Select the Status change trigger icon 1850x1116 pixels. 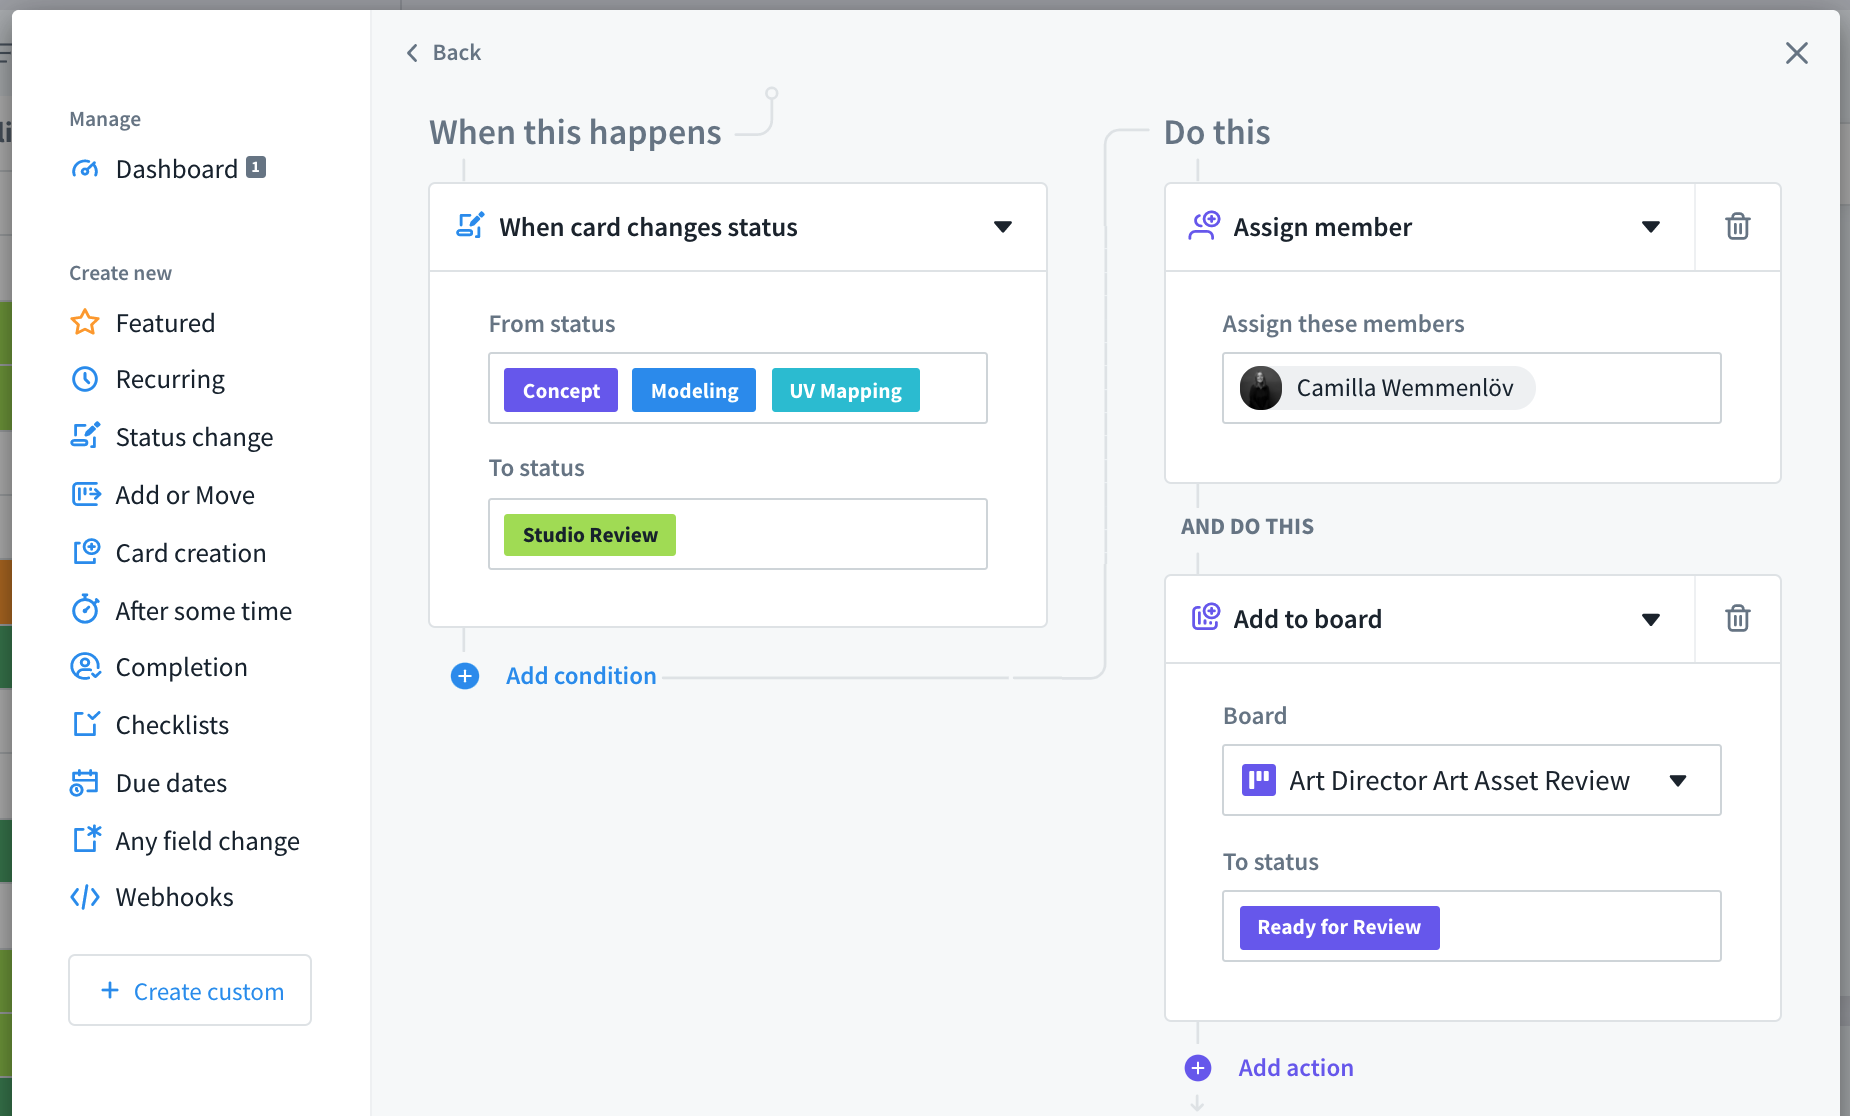(x=87, y=436)
